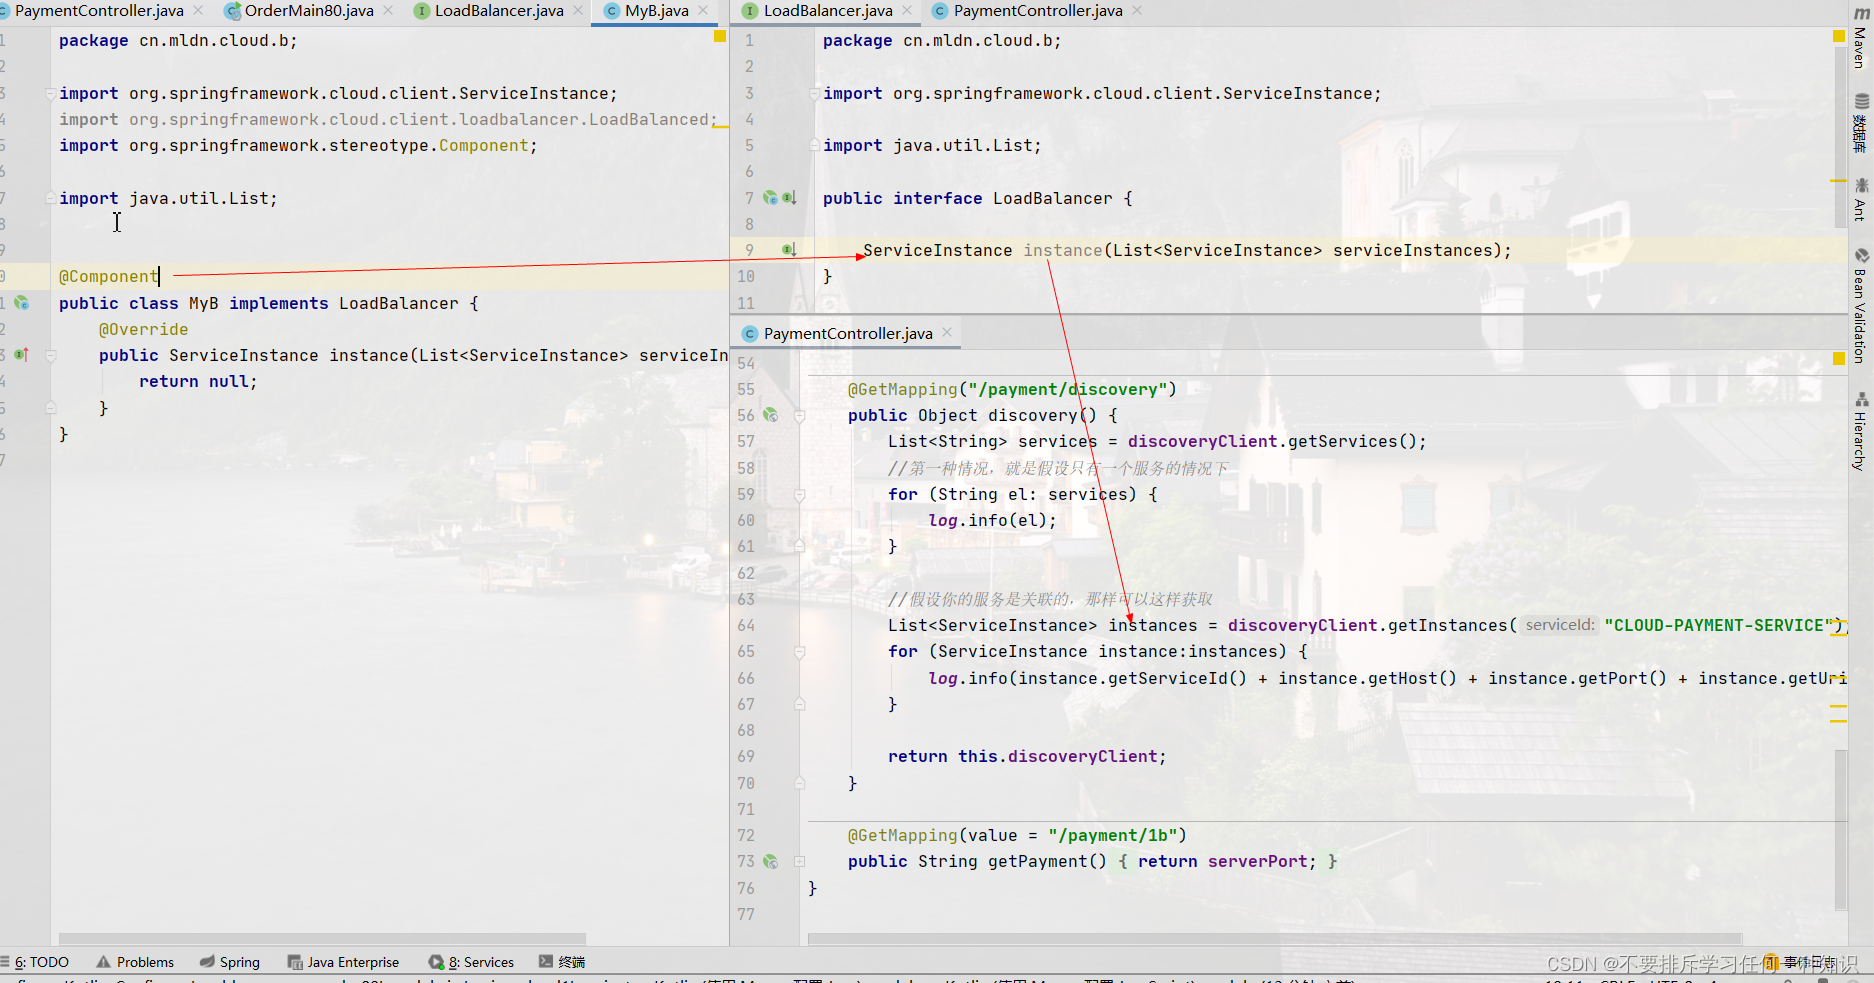Open the Maven tool window
This screenshot has height=983, width=1874.
(1859, 37)
